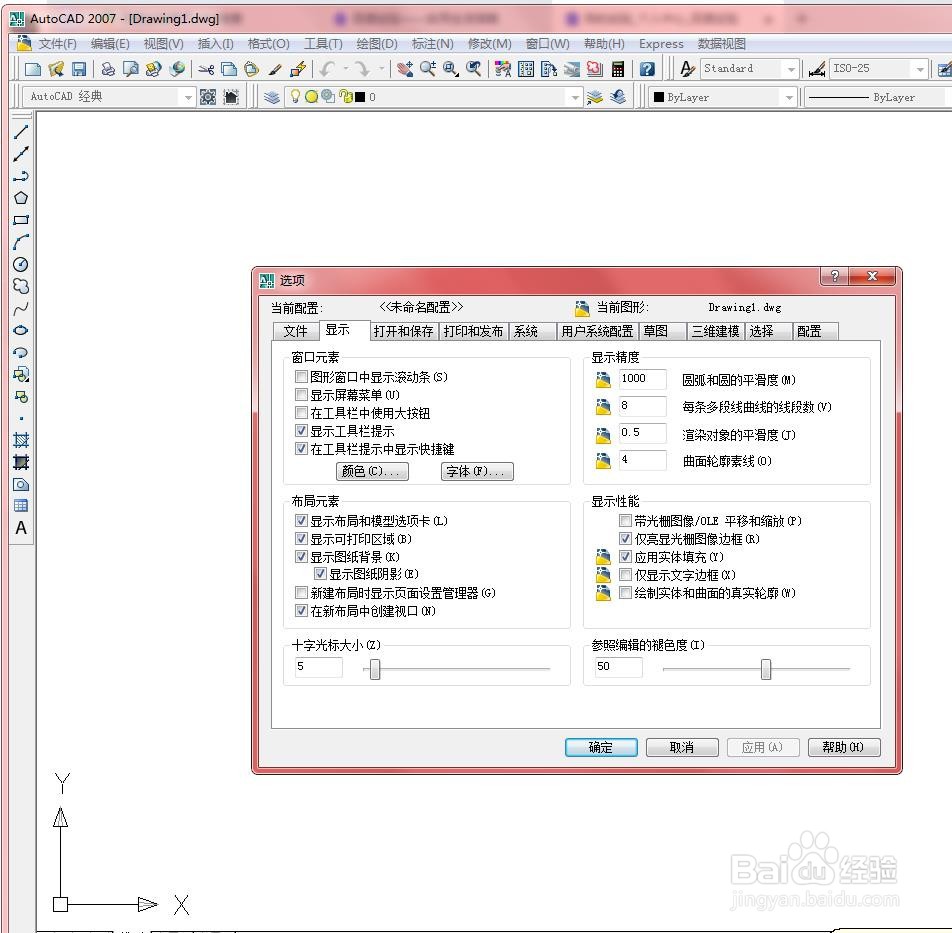Click the 圆弧和圆的平滑度 input field
Viewport: 952px width, 933px height.
tap(642, 379)
